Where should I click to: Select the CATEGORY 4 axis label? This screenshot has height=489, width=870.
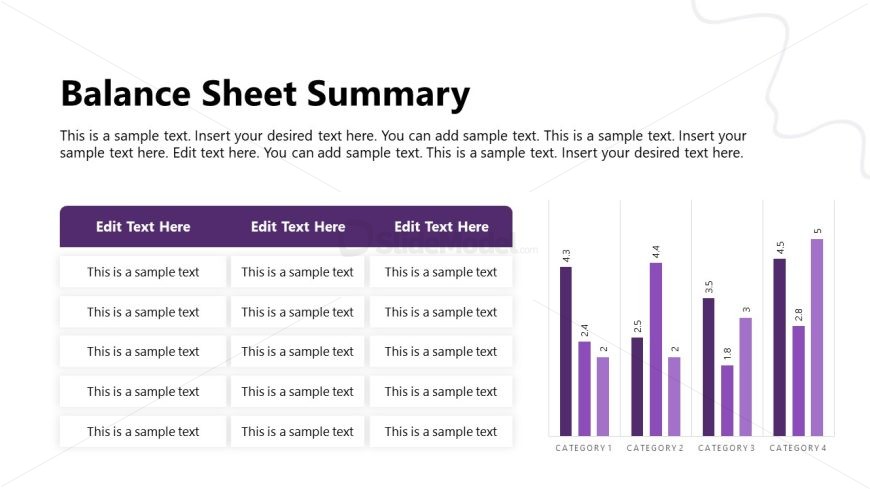pos(798,448)
